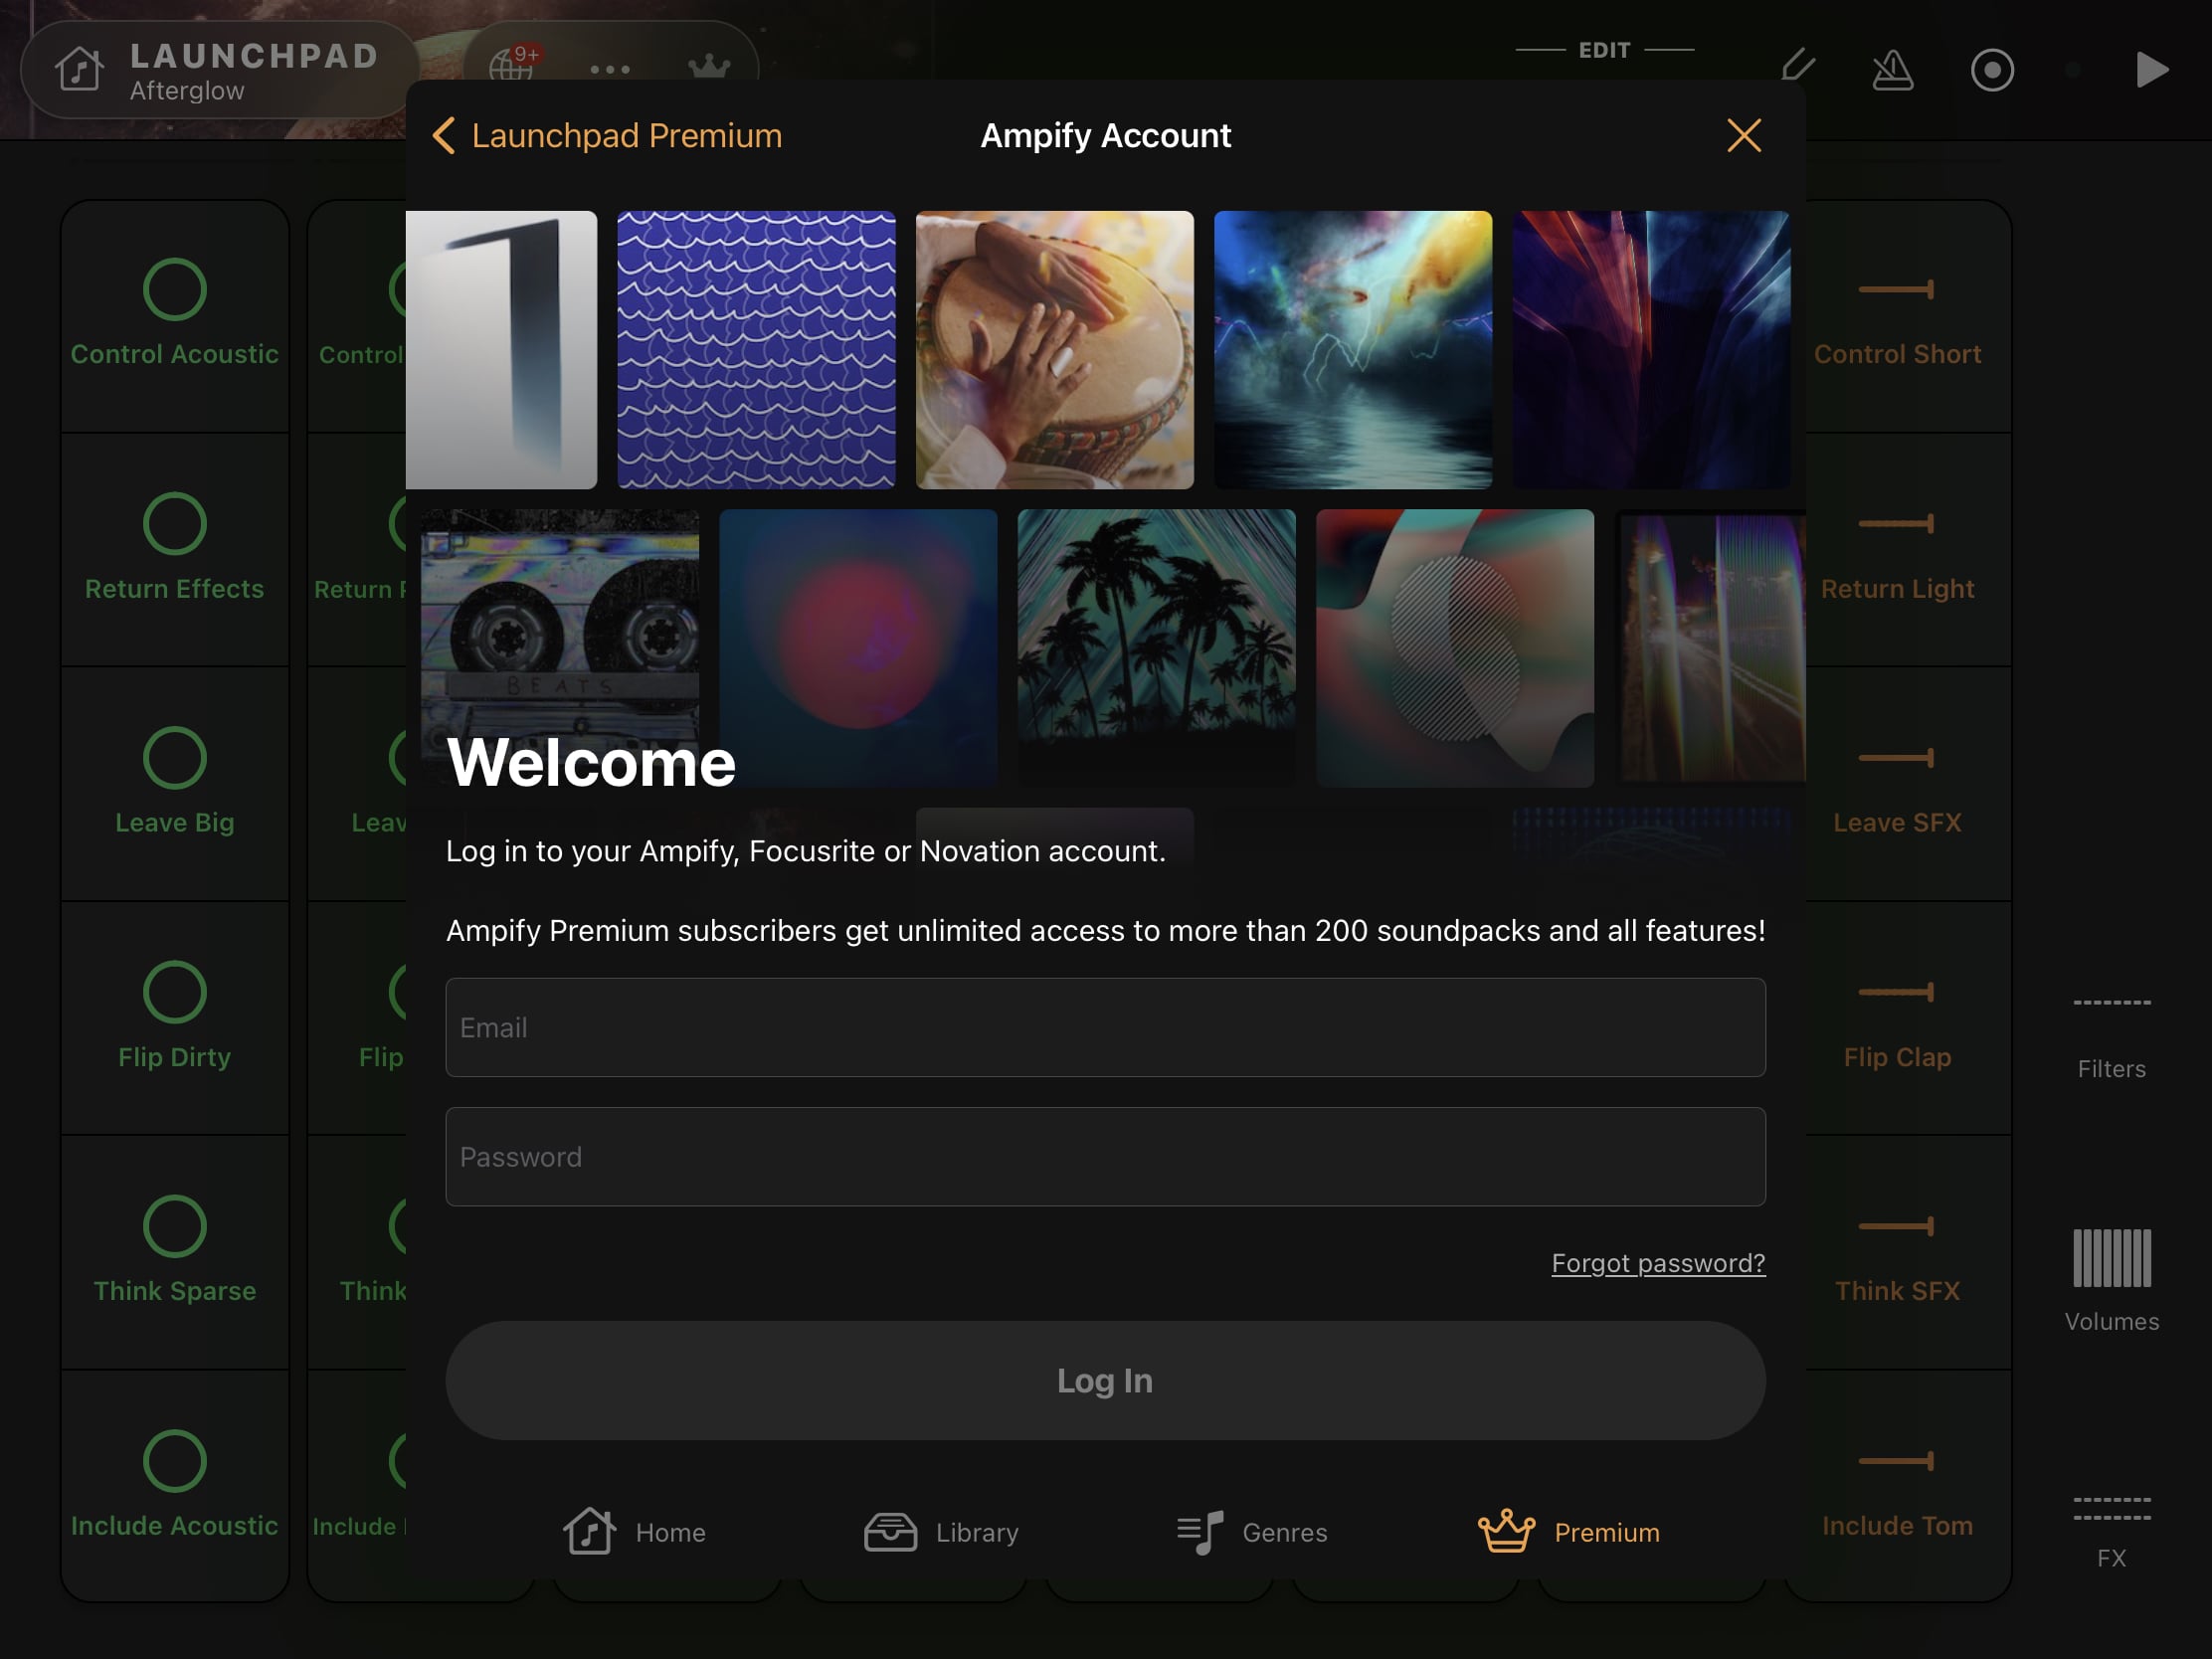Click the Email input field

click(x=1105, y=1027)
